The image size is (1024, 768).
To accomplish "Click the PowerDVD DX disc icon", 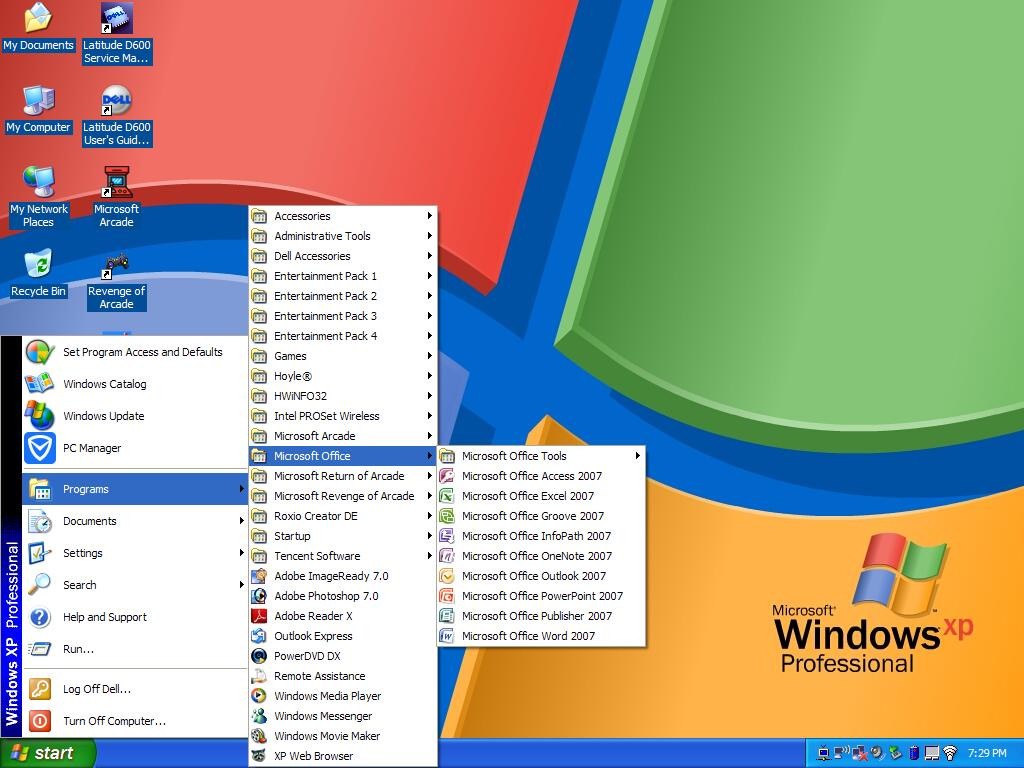I will click(x=259, y=656).
